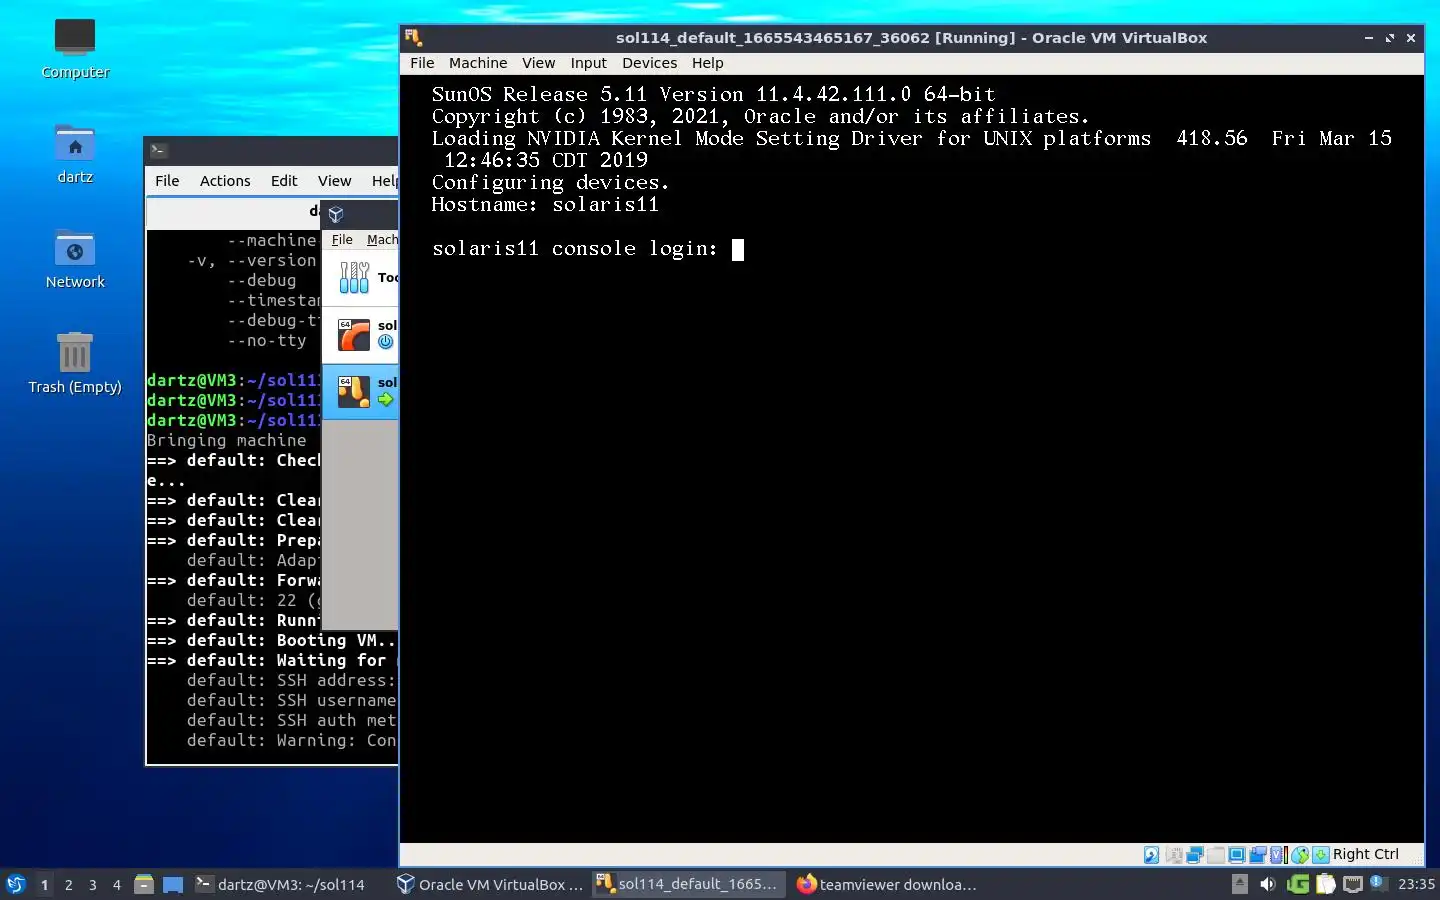Select the powered-off sol VM entry
The image size is (1440, 900).
[x=361, y=334]
